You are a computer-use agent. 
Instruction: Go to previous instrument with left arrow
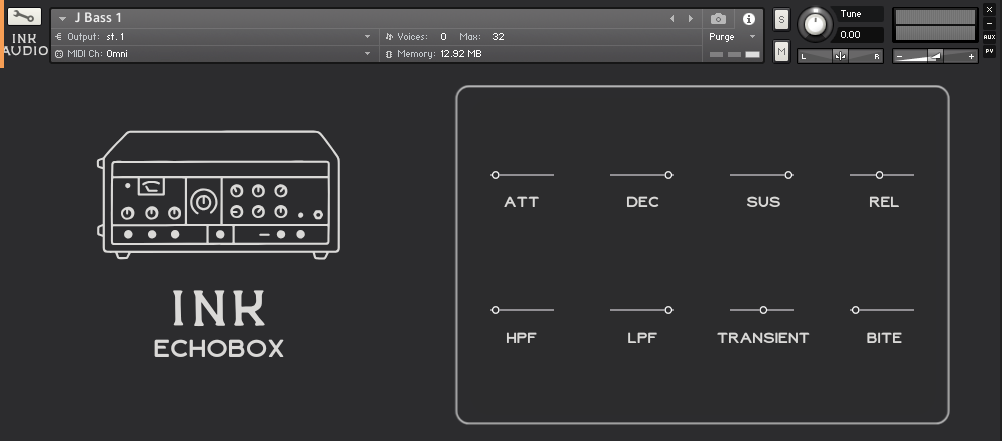coord(672,19)
